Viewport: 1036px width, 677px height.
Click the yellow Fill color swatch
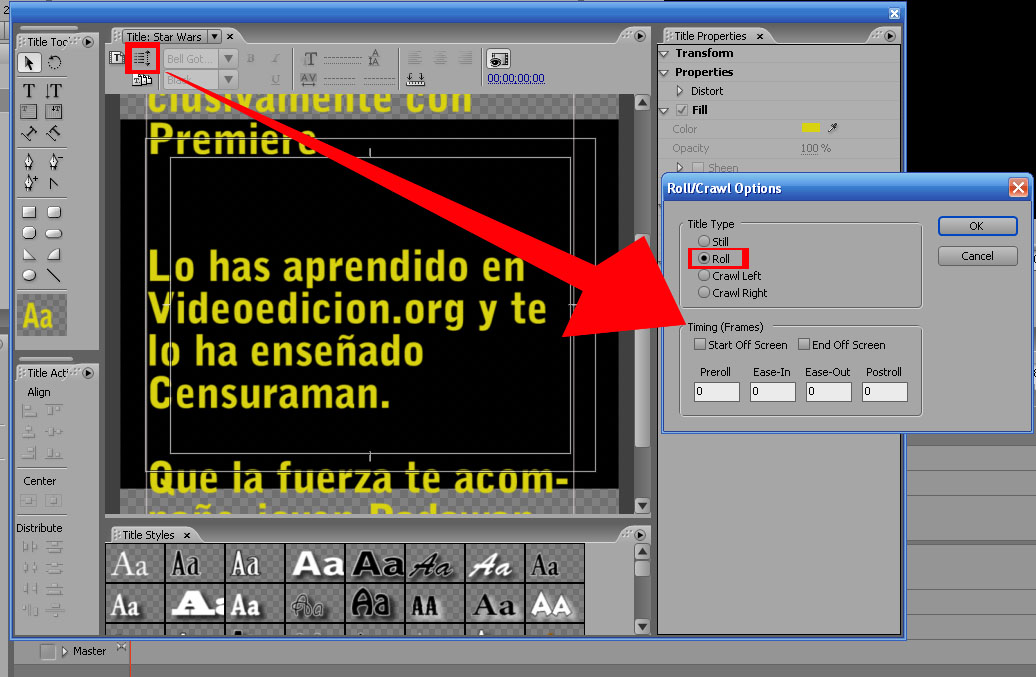(x=810, y=129)
